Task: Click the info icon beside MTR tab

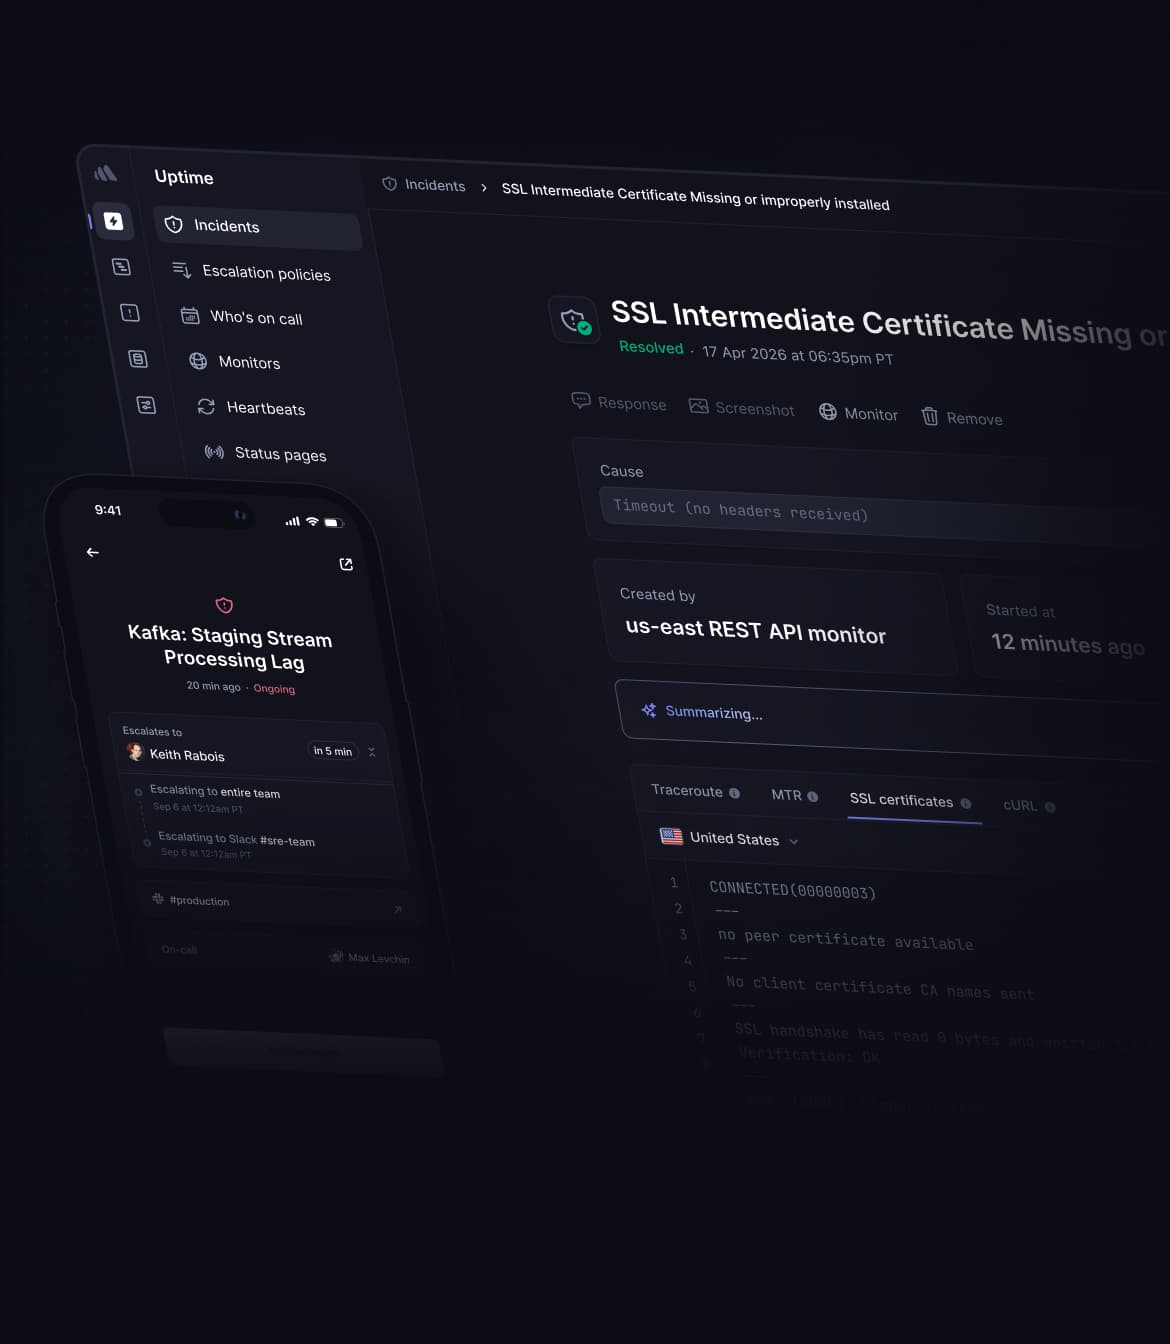Action: (813, 797)
